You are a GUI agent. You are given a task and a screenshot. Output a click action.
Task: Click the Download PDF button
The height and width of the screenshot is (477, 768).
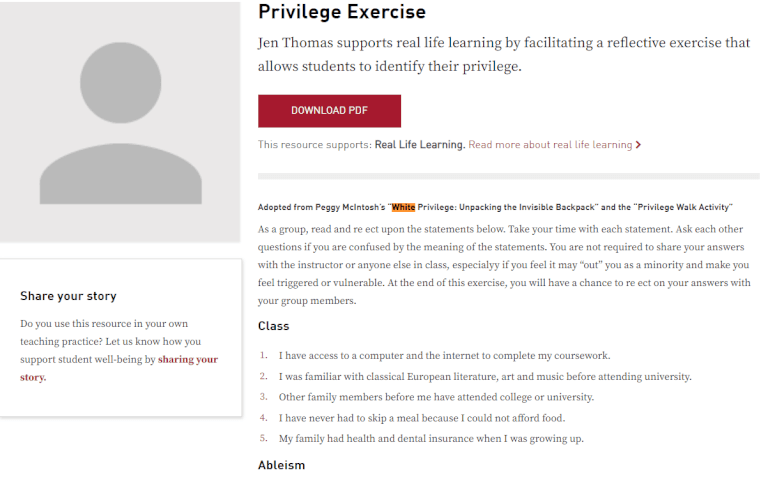(x=329, y=111)
